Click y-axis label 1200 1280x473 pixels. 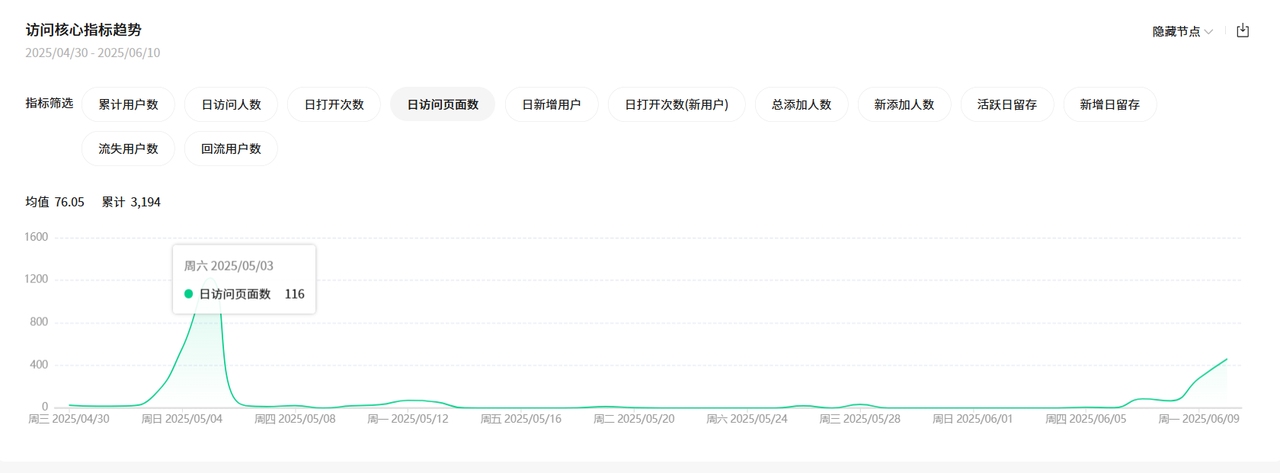[36, 280]
